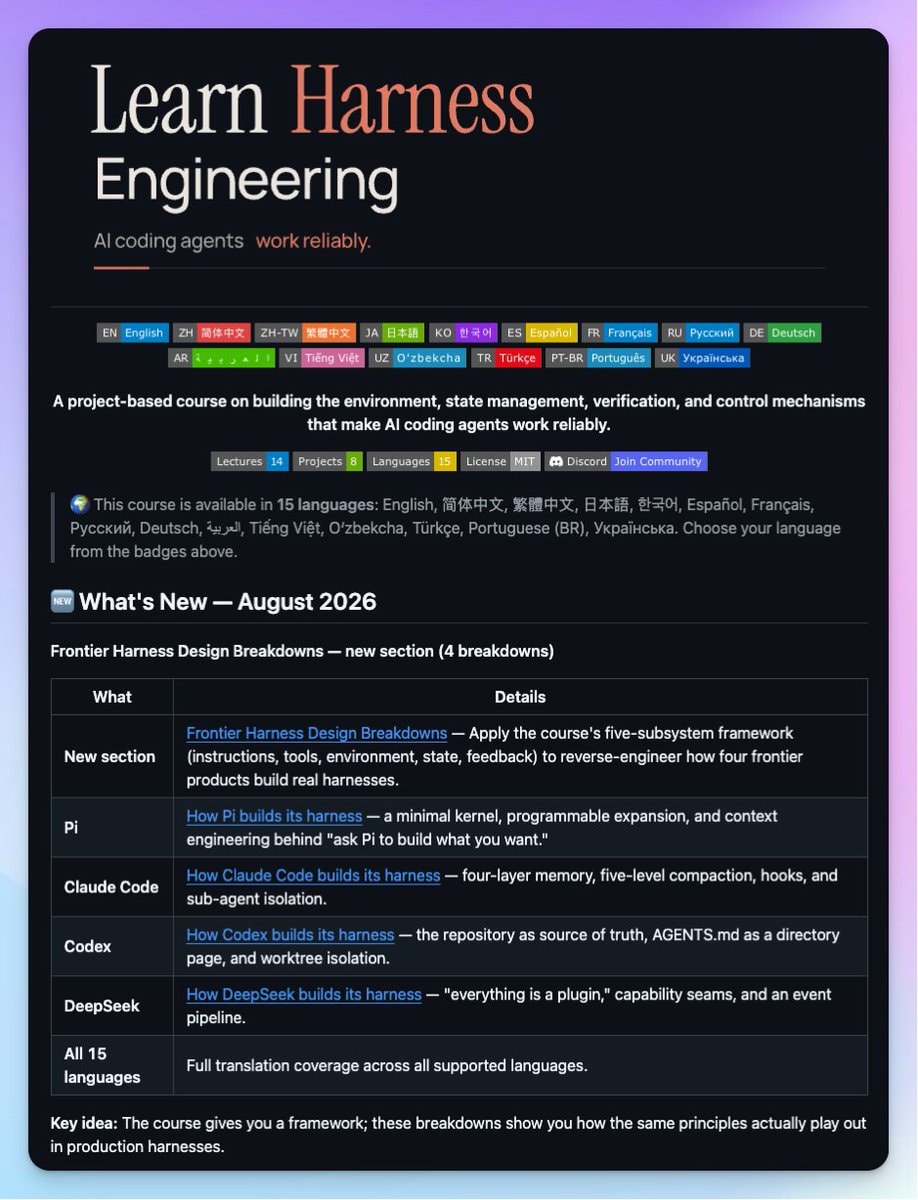Select the RU Русский language badge
This screenshot has width=918, height=1200.
click(x=701, y=333)
